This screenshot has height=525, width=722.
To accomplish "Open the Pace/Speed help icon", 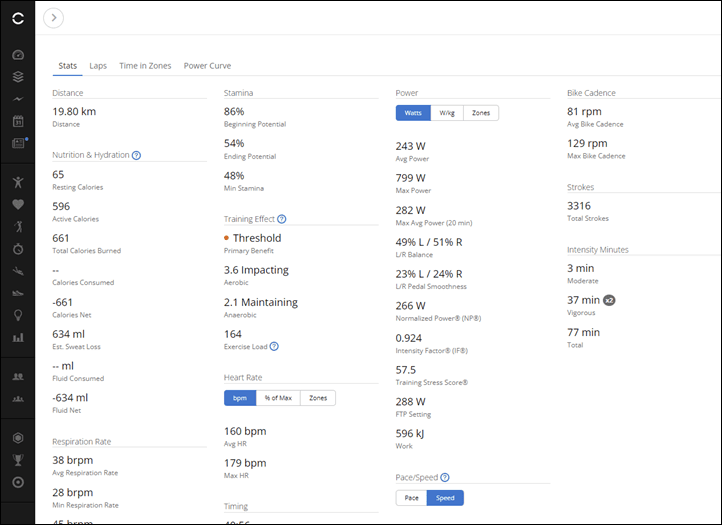I will point(445,478).
